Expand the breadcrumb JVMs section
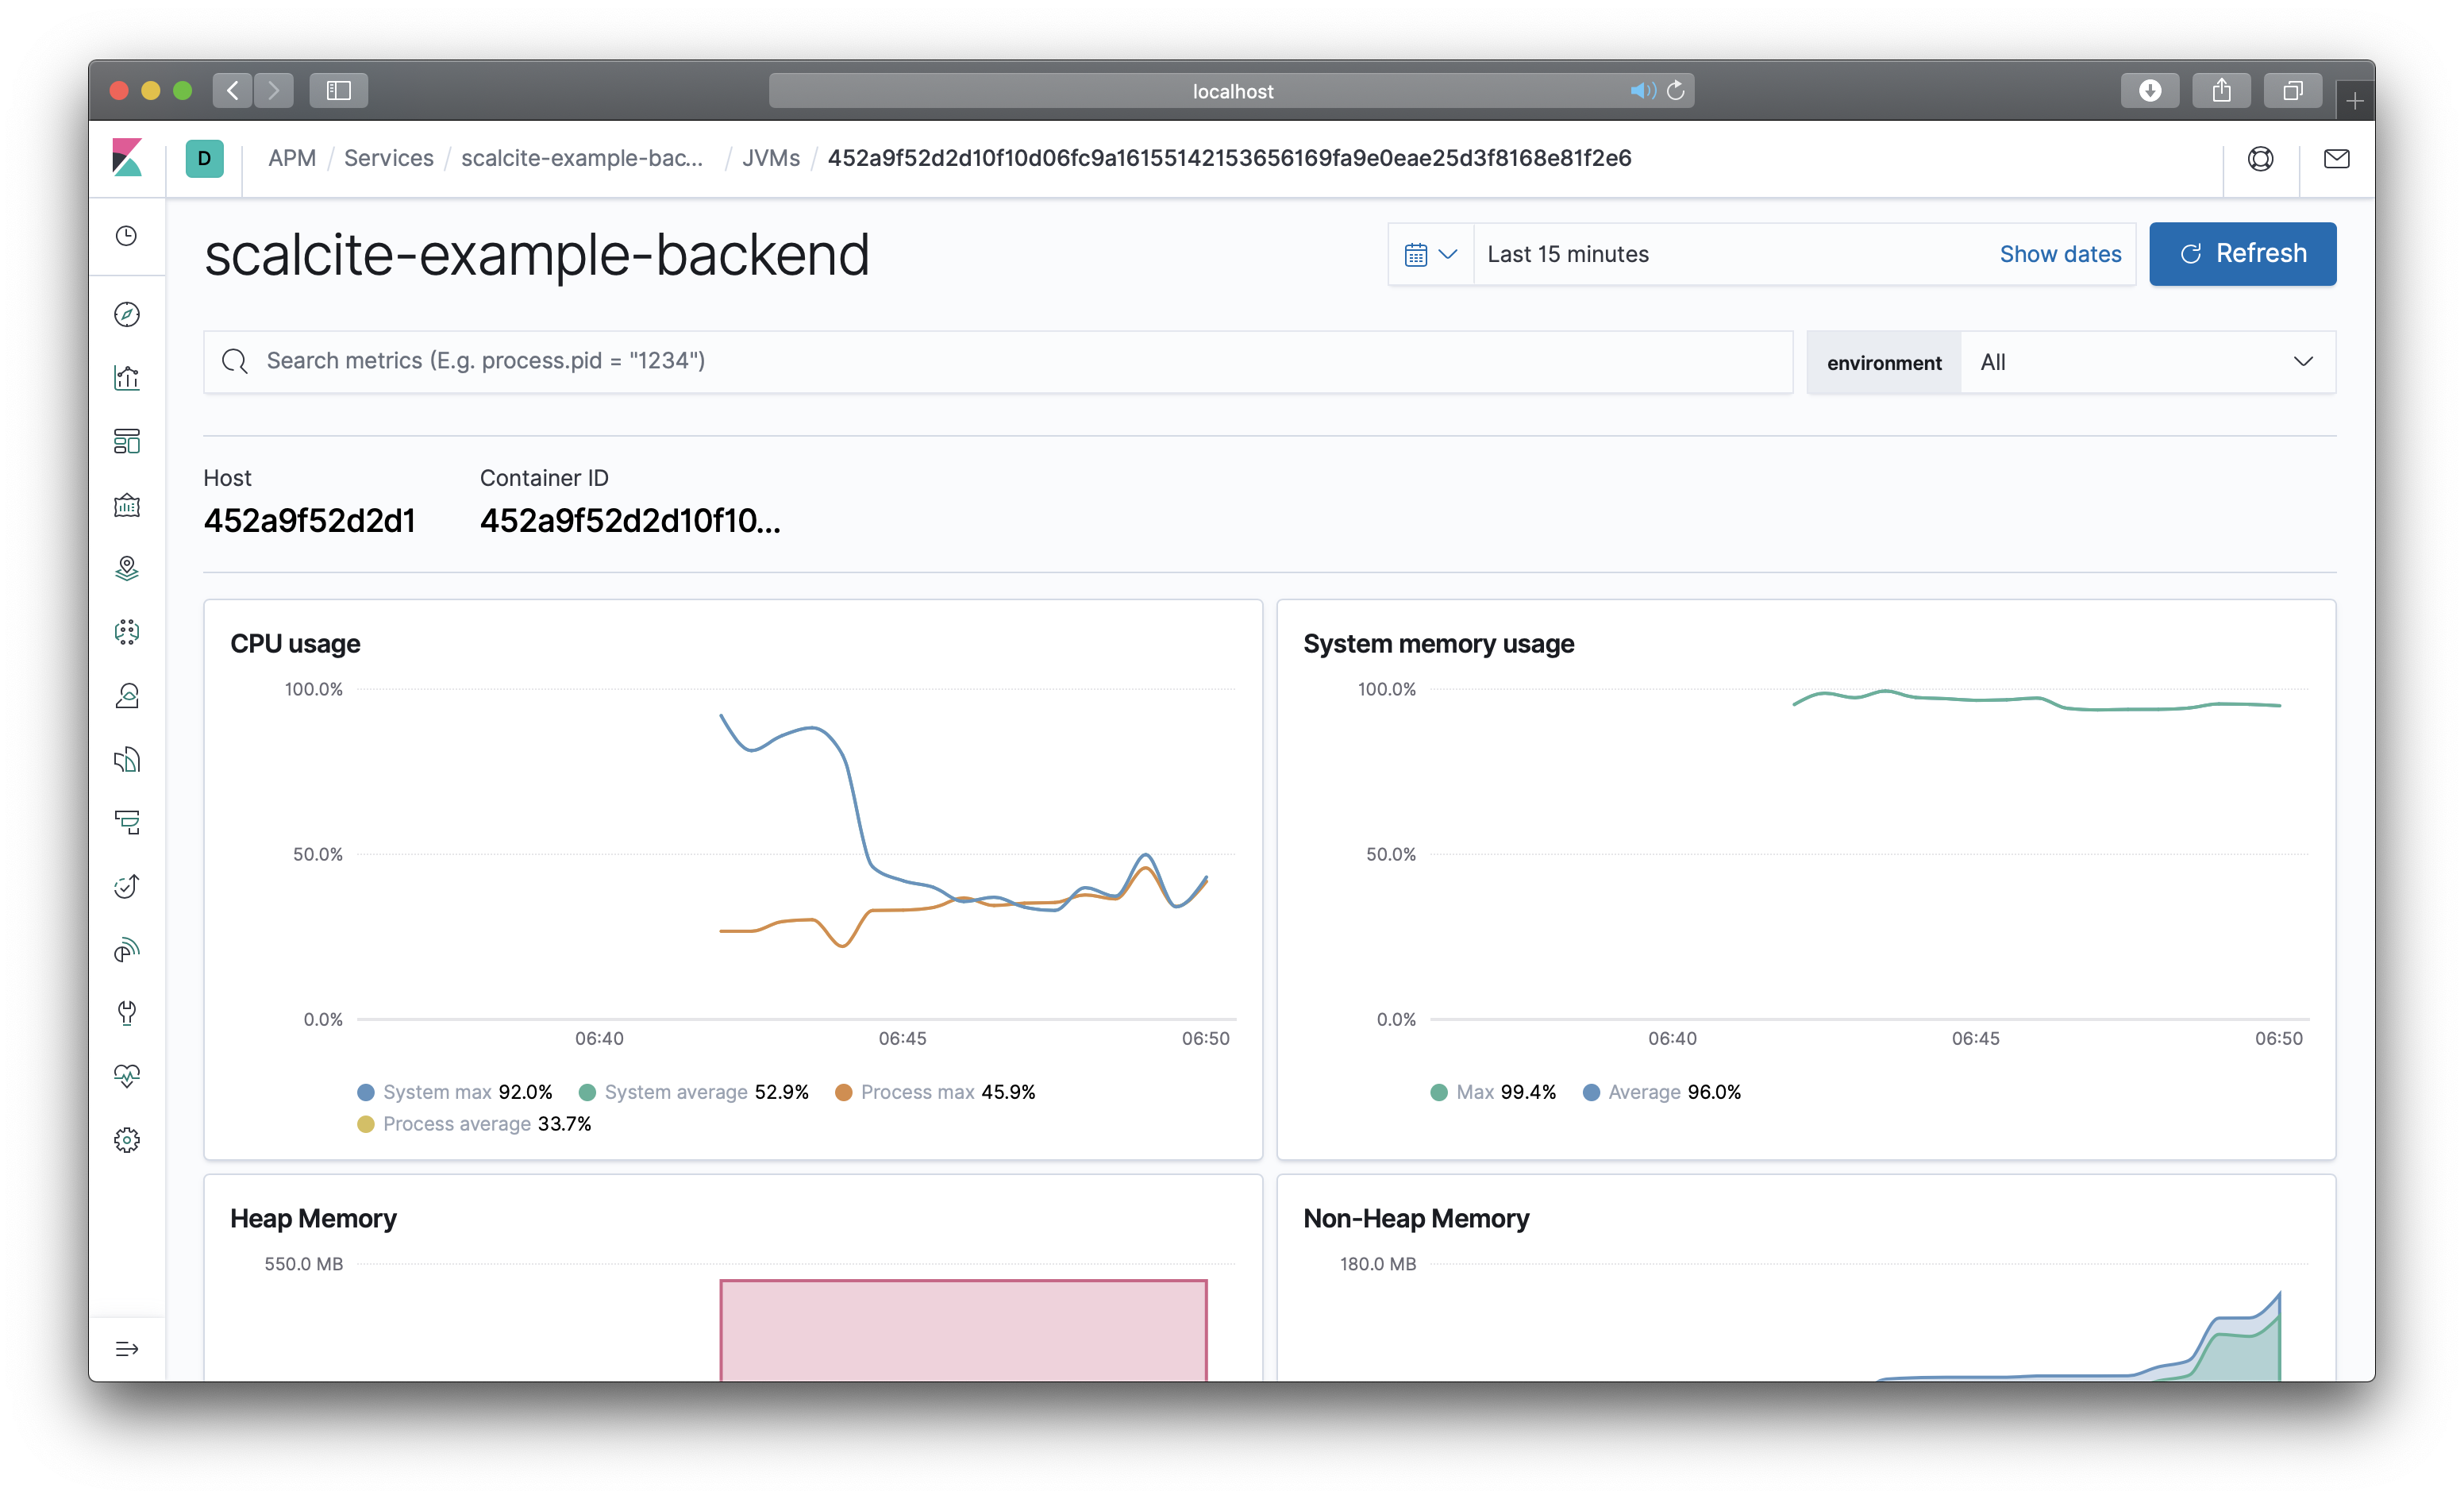 (771, 156)
